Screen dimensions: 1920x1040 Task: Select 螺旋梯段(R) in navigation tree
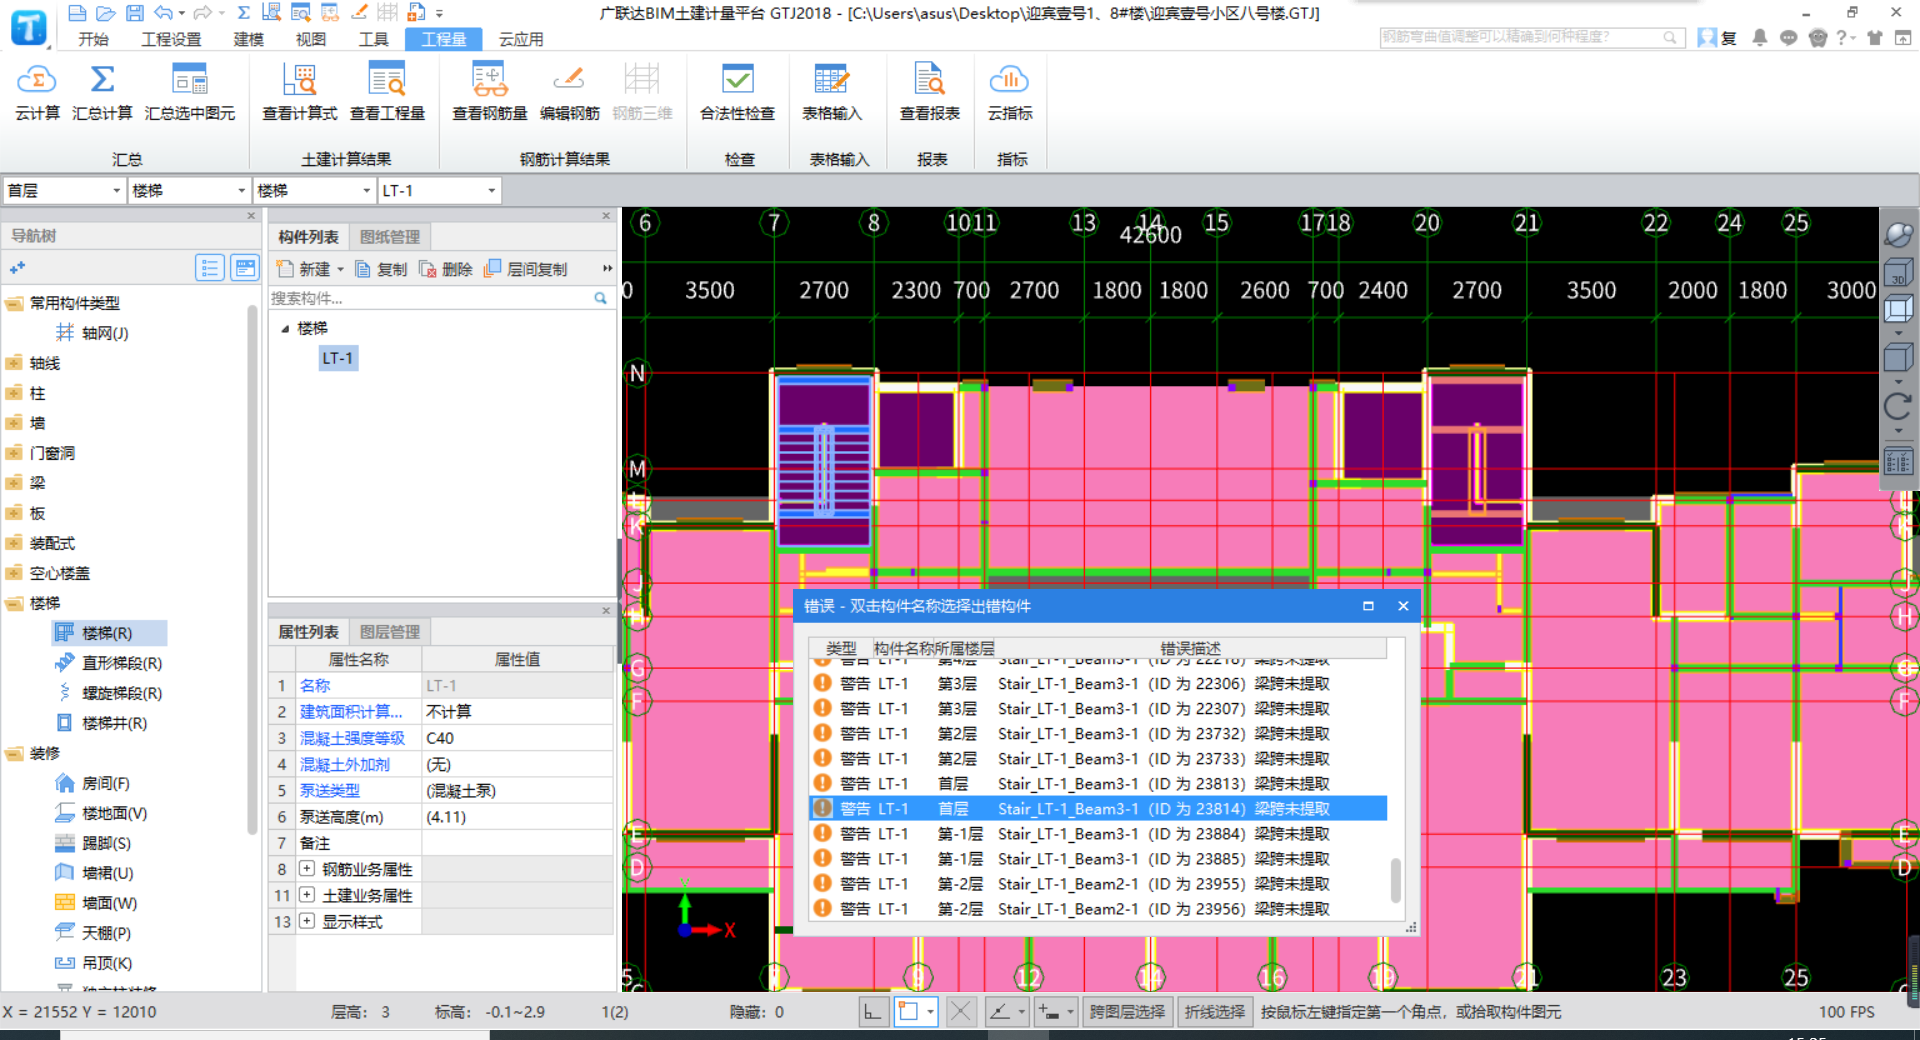[108, 693]
